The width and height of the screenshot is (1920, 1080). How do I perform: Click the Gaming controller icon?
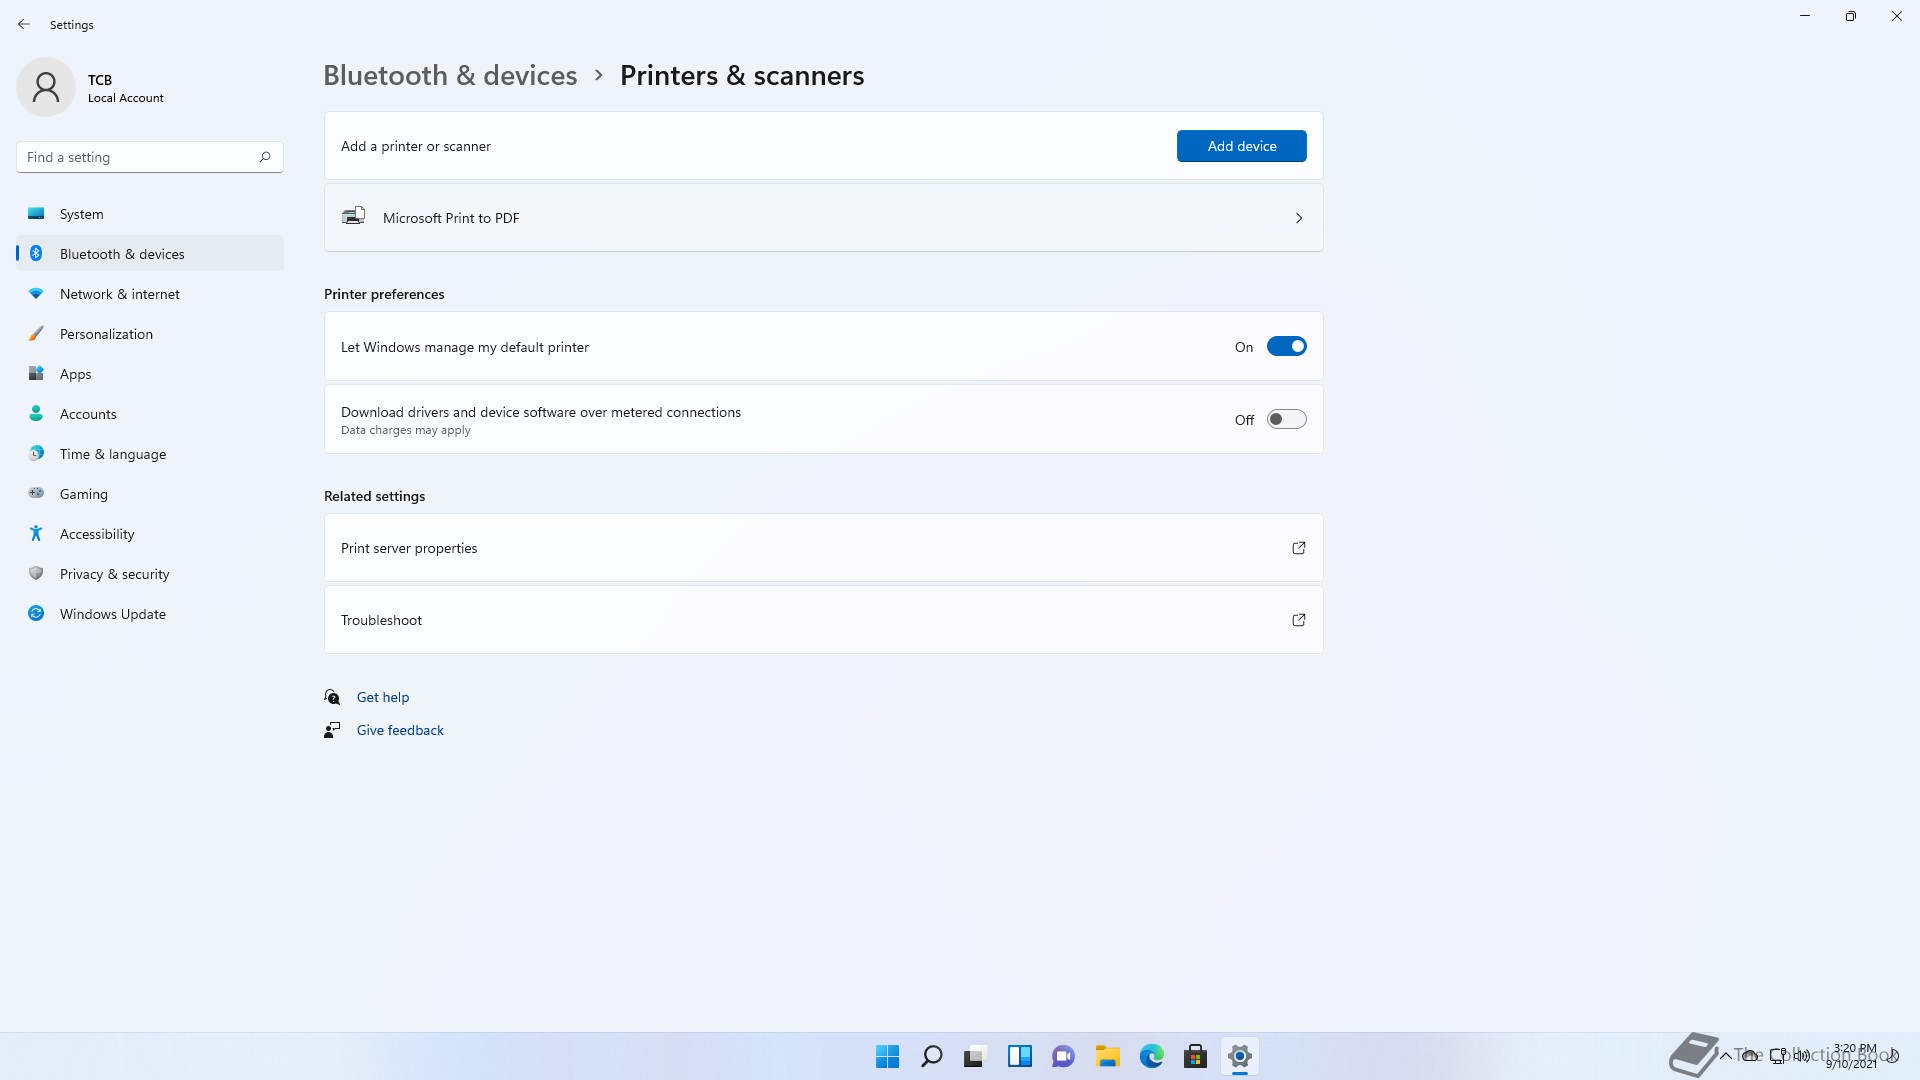(x=36, y=493)
